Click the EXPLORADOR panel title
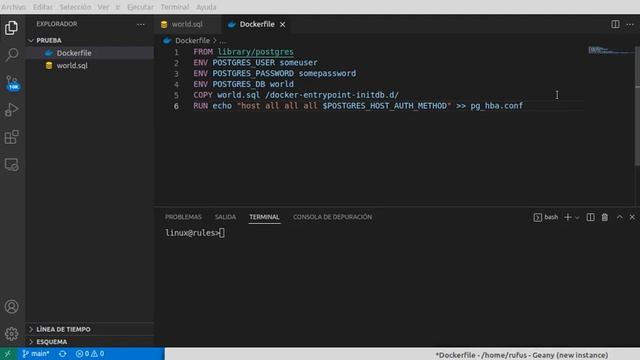This screenshot has width=640, height=360. pos(57,24)
